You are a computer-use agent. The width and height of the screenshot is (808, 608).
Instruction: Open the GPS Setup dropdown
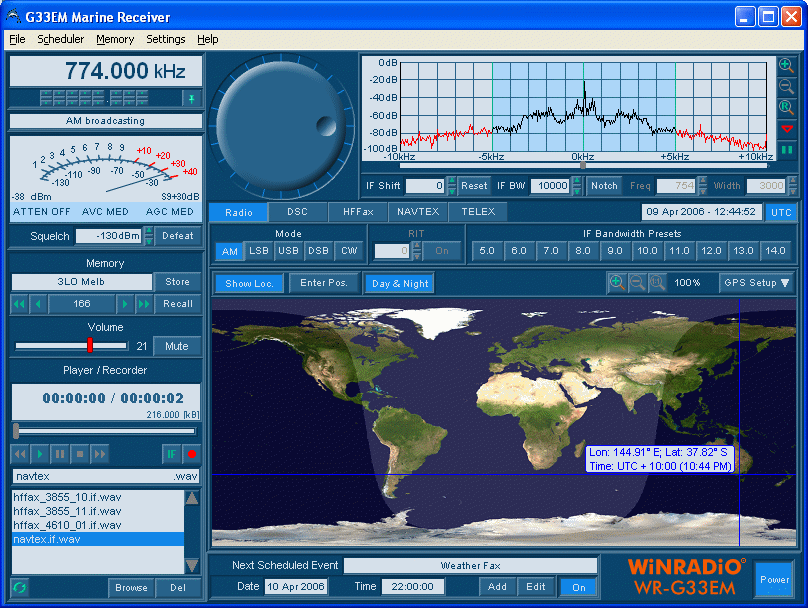[757, 283]
